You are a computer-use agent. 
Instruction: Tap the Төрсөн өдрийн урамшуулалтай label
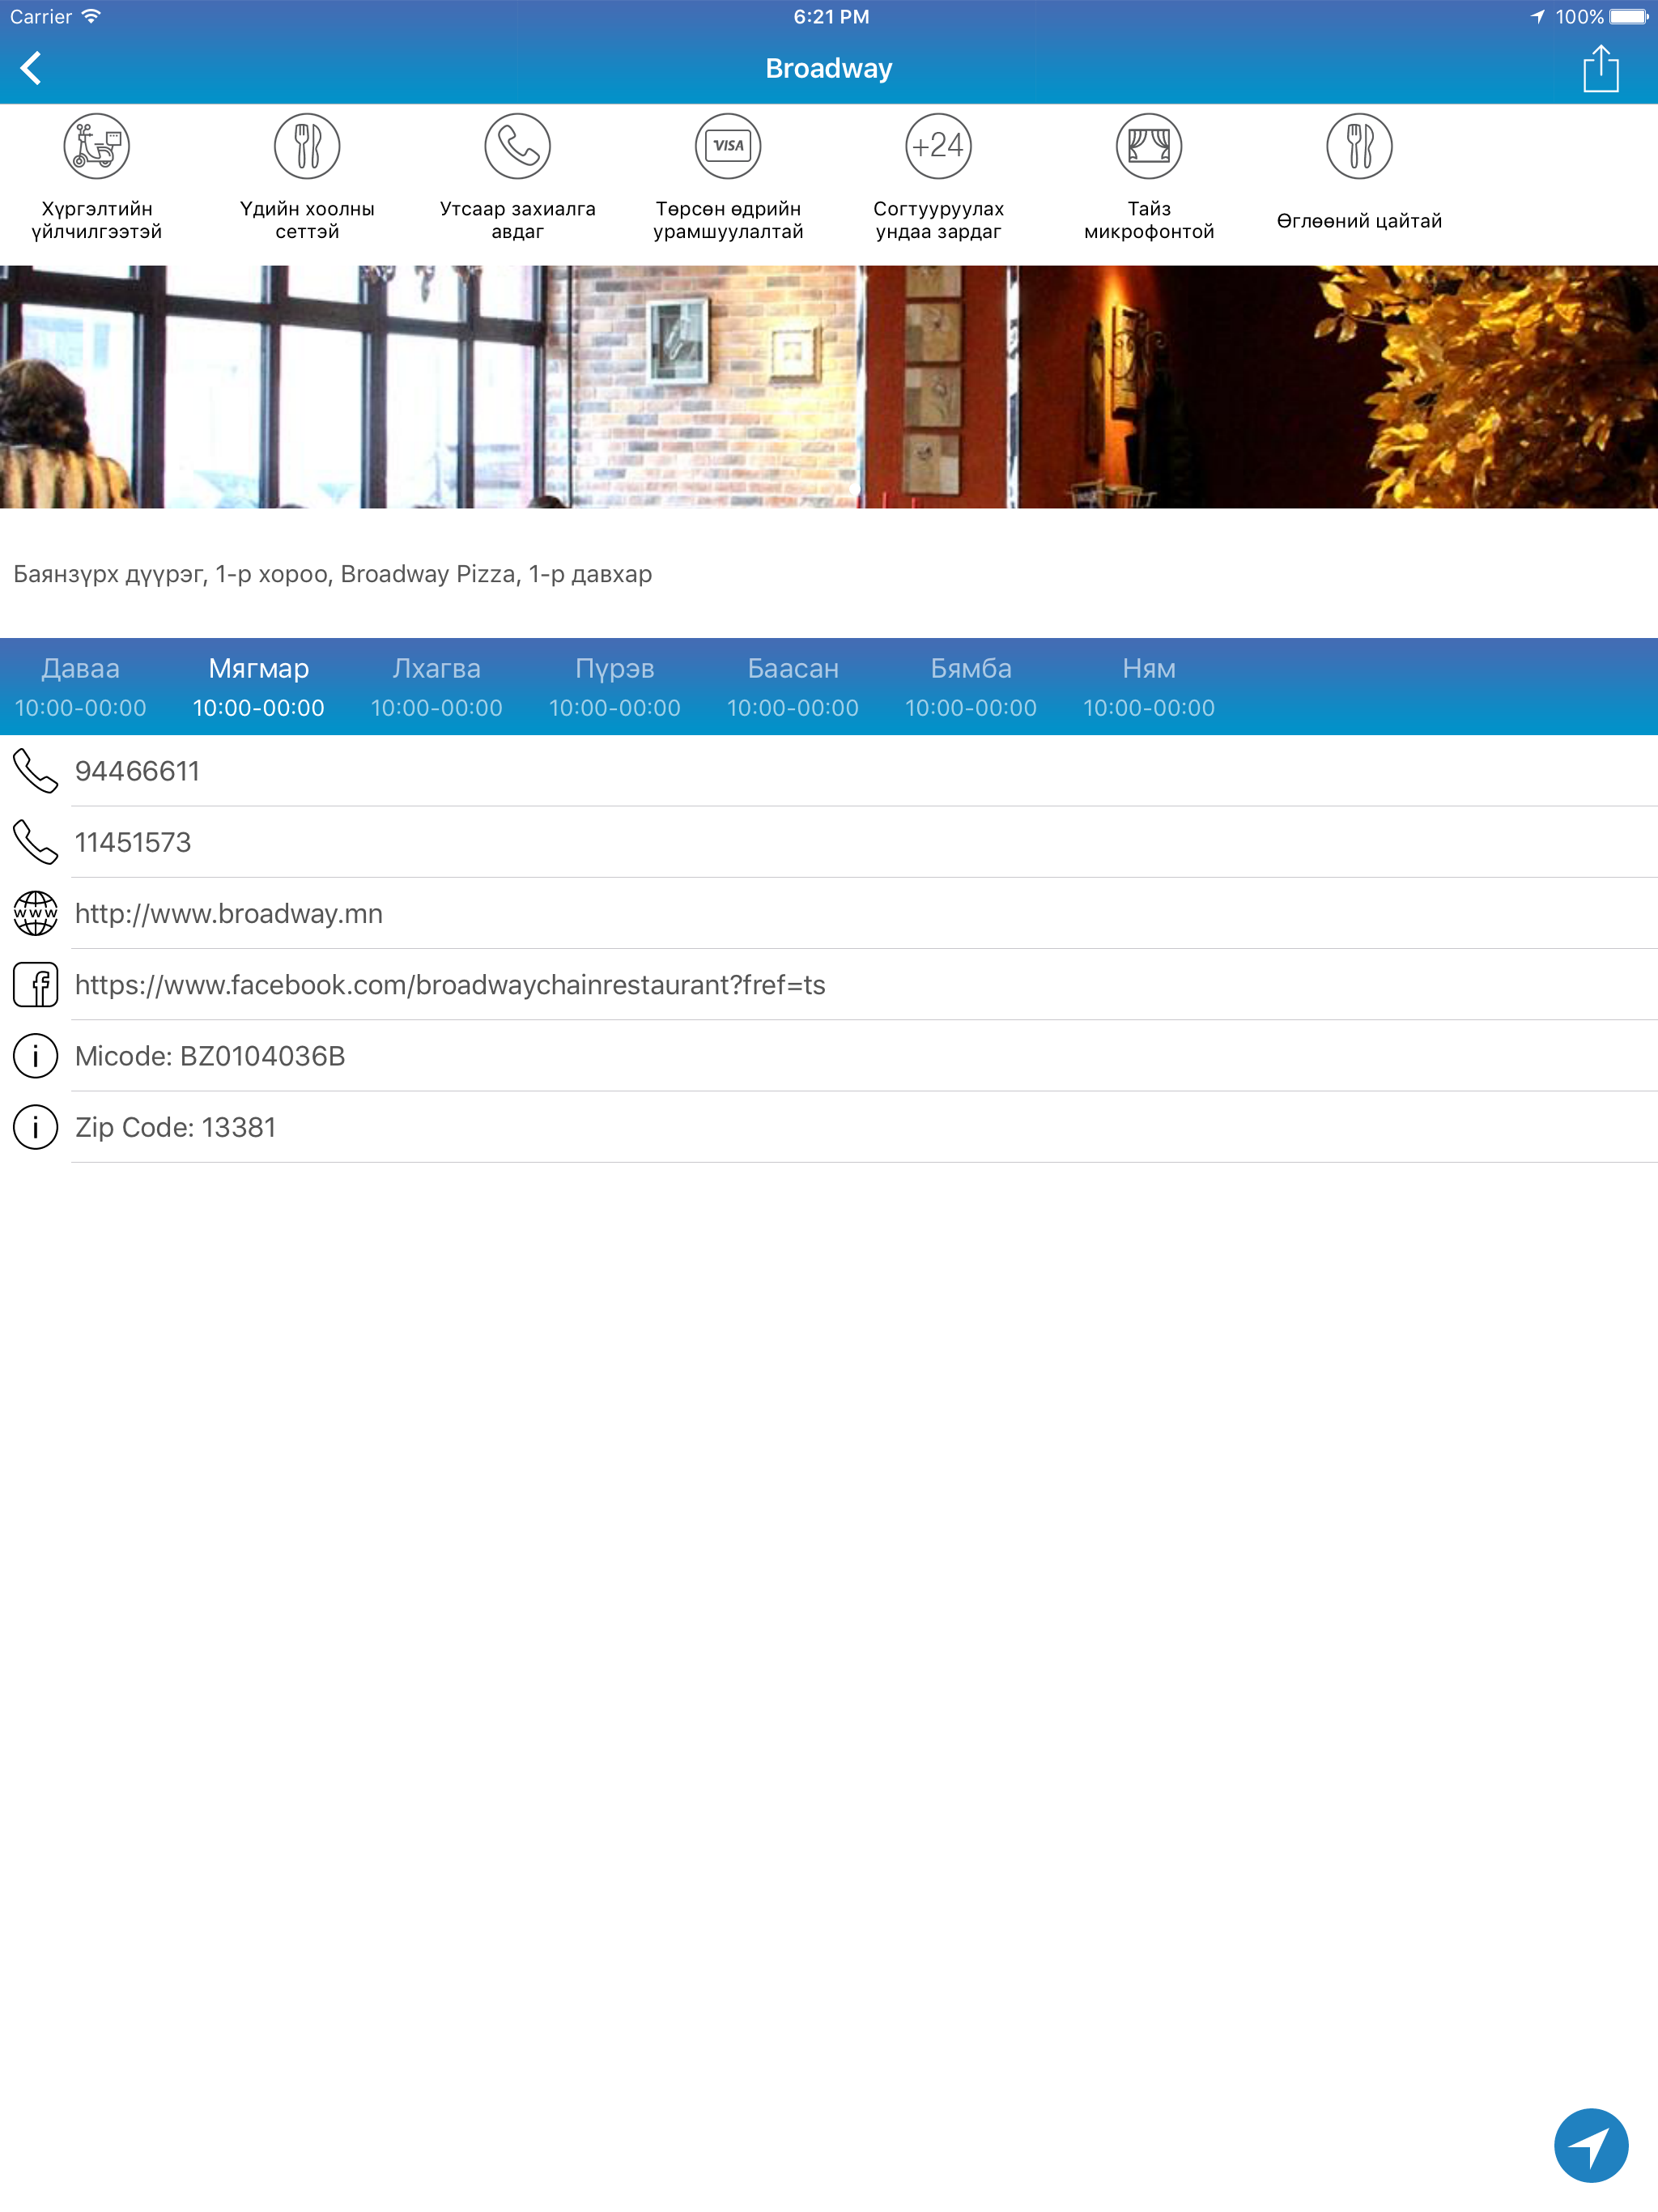pyautogui.click(x=728, y=220)
